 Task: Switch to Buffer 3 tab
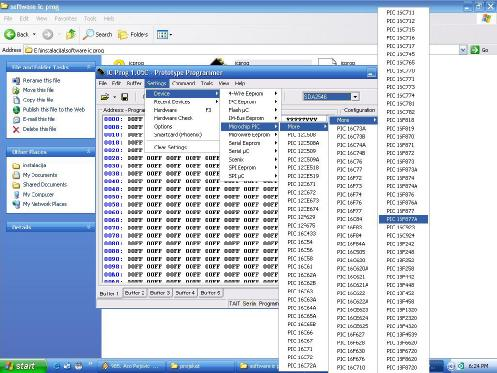click(x=160, y=293)
